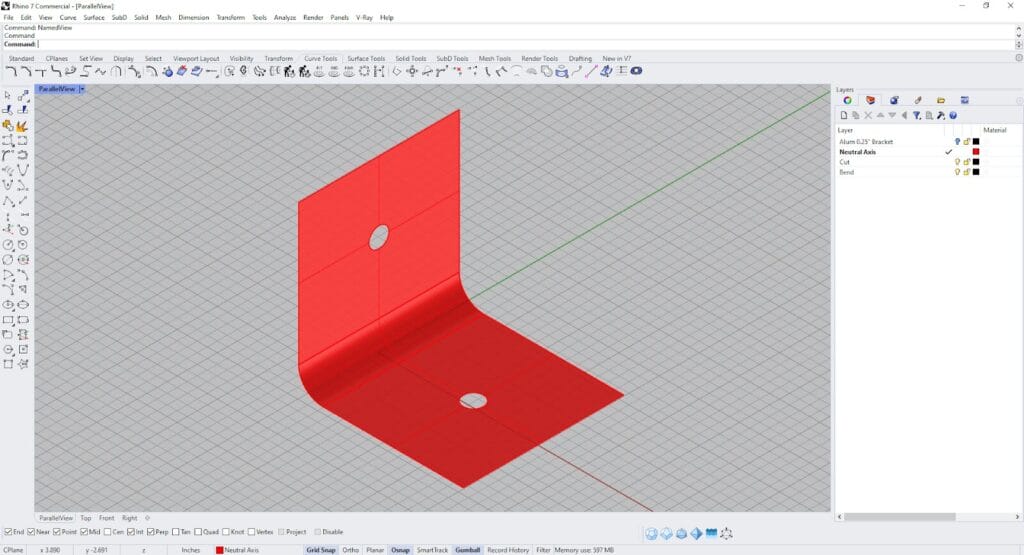Open the ParallelView viewport dropdown arrow
The image size is (1024, 555).
tap(83, 89)
